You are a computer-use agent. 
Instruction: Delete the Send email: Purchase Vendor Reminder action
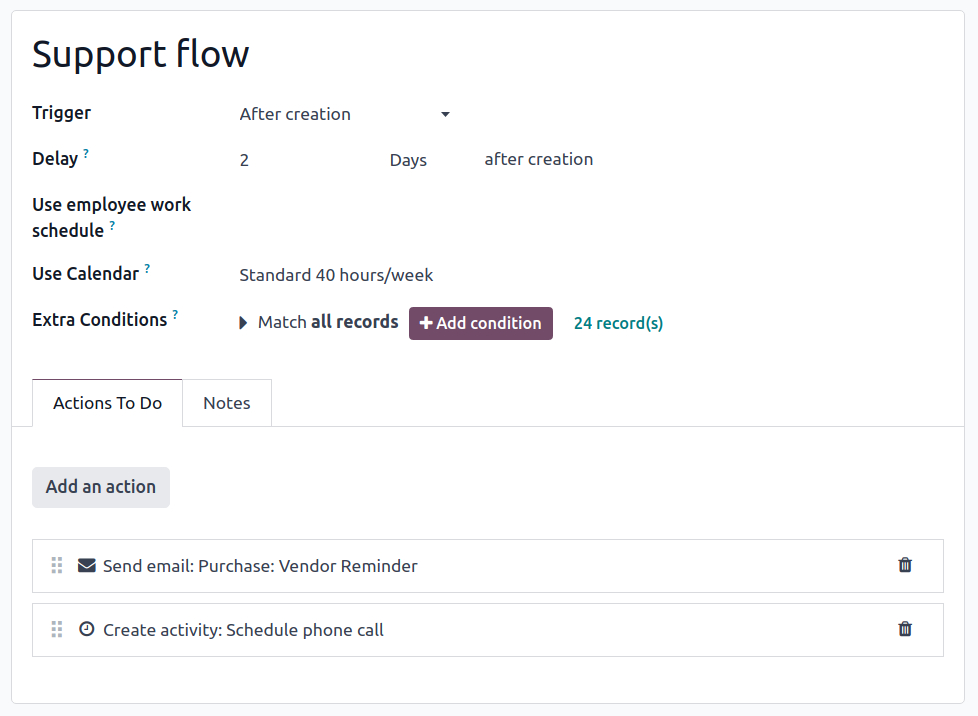click(904, 565)
